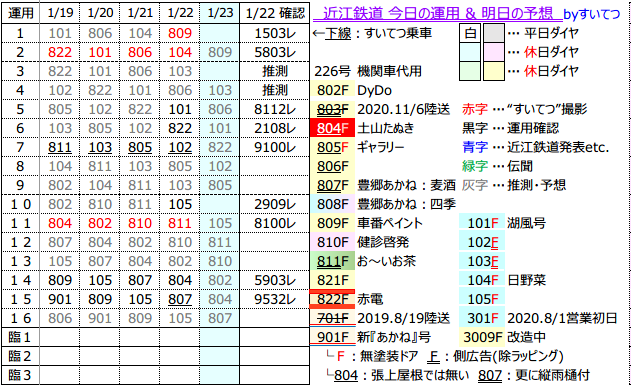The height and width of the screenshot is (385, 631).
Task: Click the 9100レ confirmation cell
Action: click(275, 147)
